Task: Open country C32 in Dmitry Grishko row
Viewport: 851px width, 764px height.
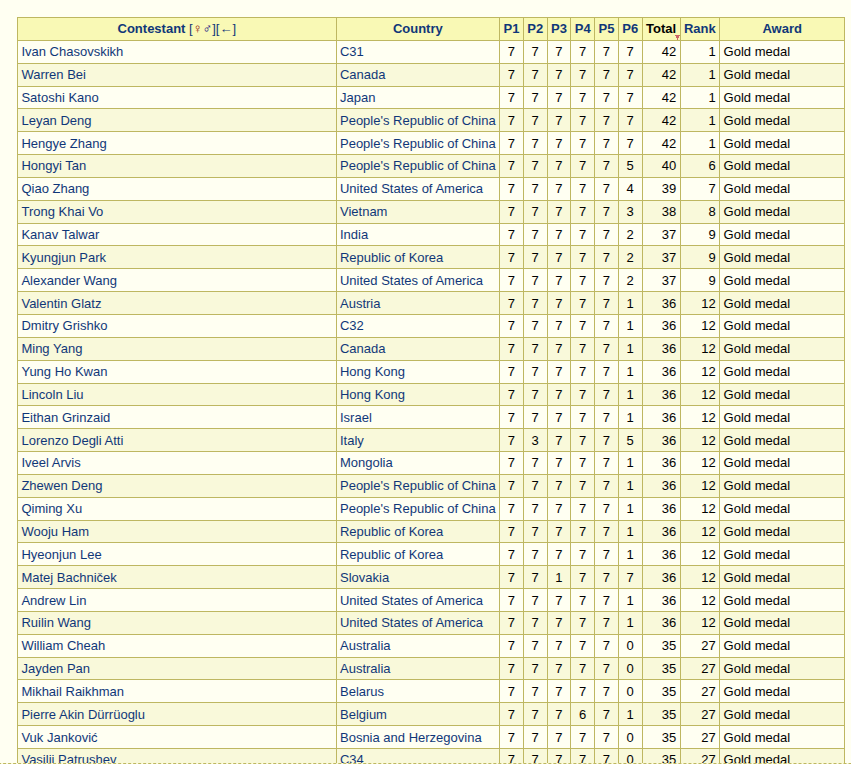Action: [352, 326]
